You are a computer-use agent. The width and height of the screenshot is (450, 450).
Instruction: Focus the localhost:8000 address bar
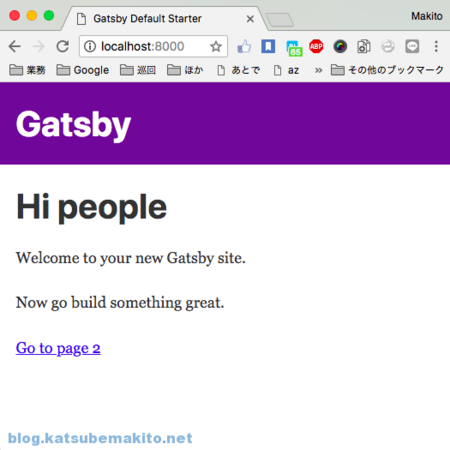[x=153, y=46]
